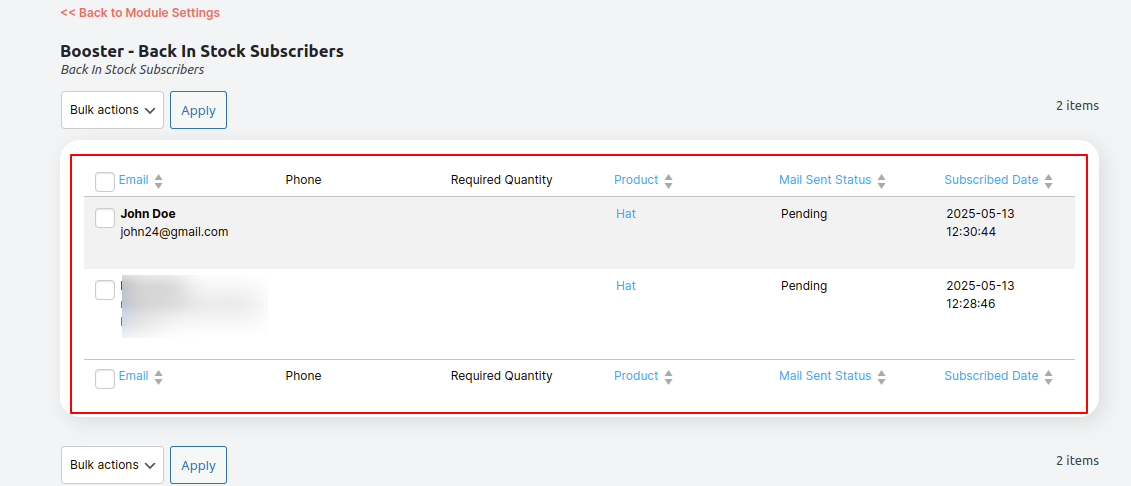Click Mail Sent Status sort arrows in footer

pyautogui.click(x=881, y=377)
